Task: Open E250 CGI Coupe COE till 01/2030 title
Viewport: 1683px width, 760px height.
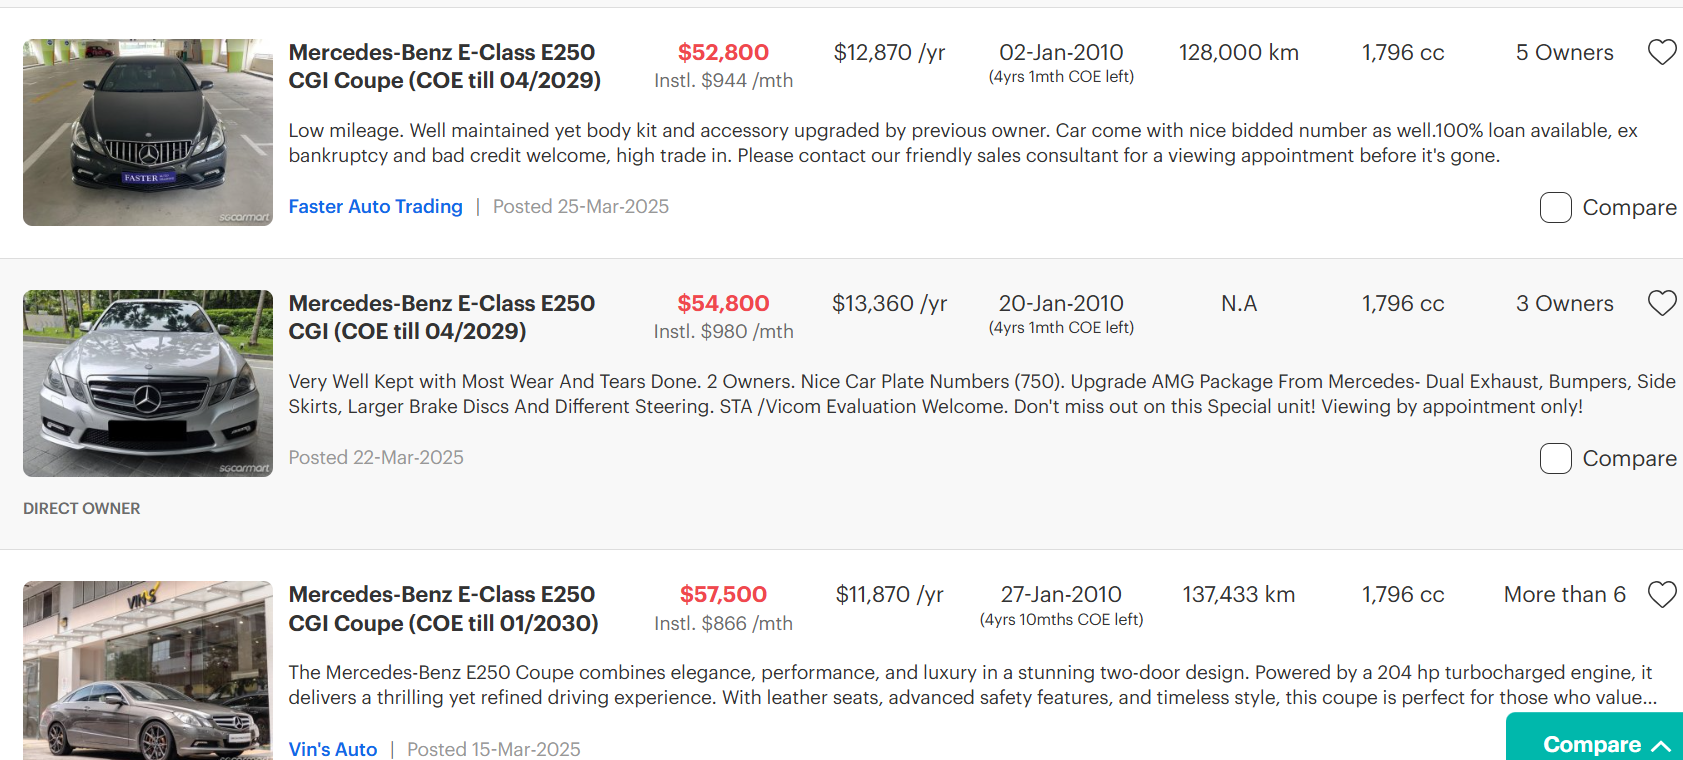Action: click(x=443, y=609)
